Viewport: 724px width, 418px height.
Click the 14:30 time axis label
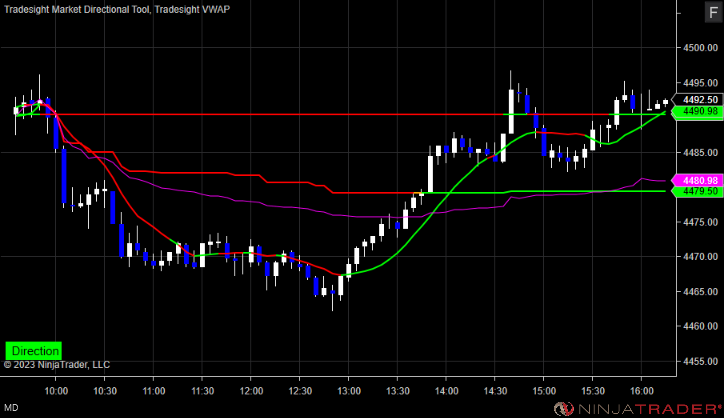click(x=495, y=391)
